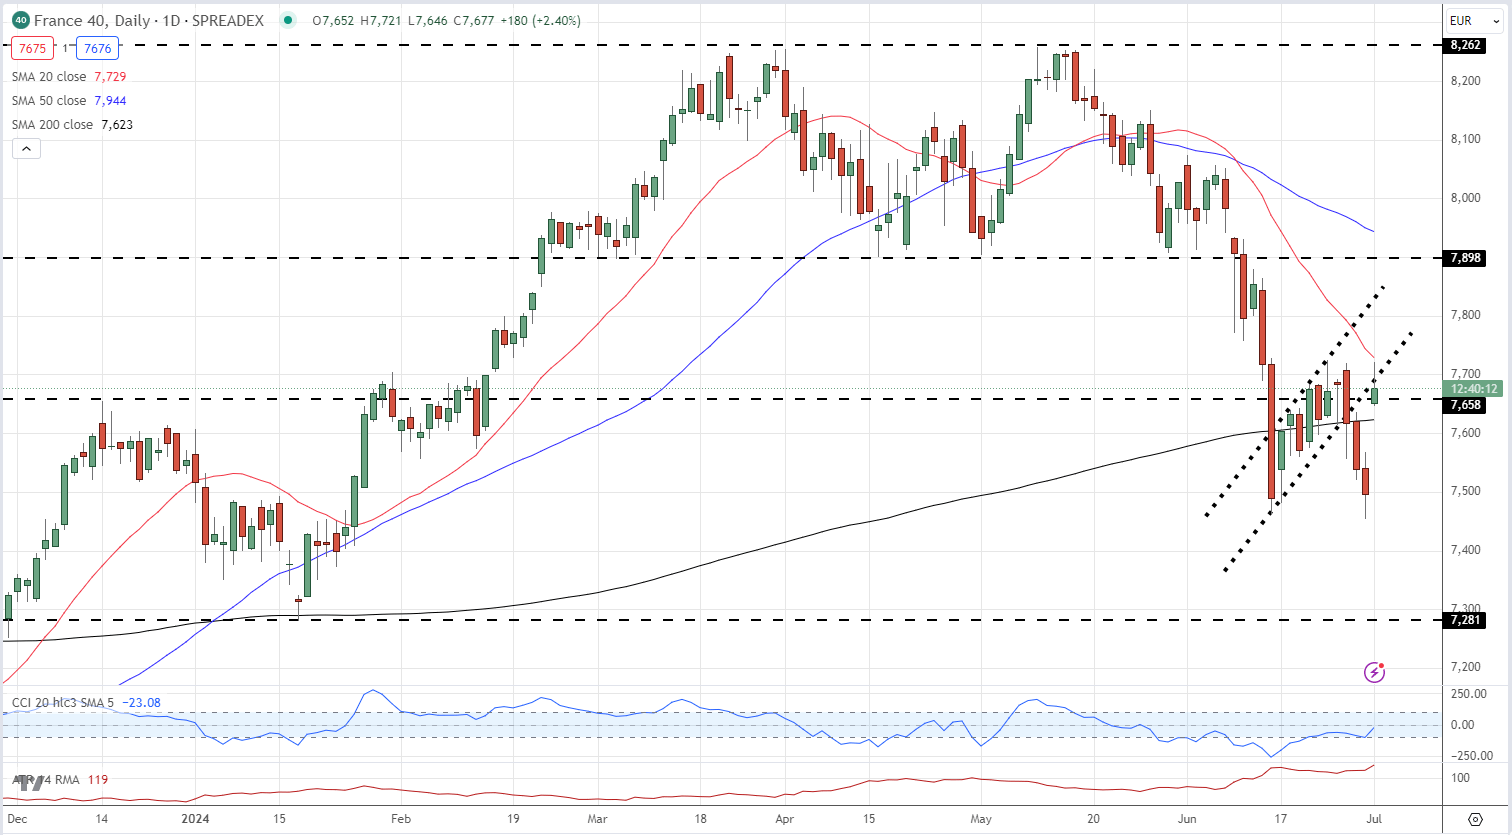
Task: Click the purple lightning event icon
Action: click(x=1374, y=673)
